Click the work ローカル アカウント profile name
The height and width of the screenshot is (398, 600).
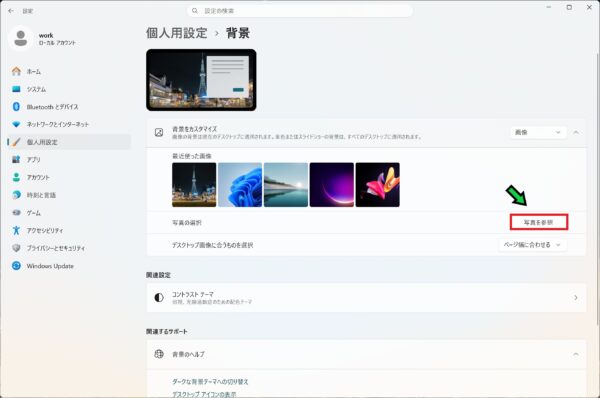click(x=57, y=39)
